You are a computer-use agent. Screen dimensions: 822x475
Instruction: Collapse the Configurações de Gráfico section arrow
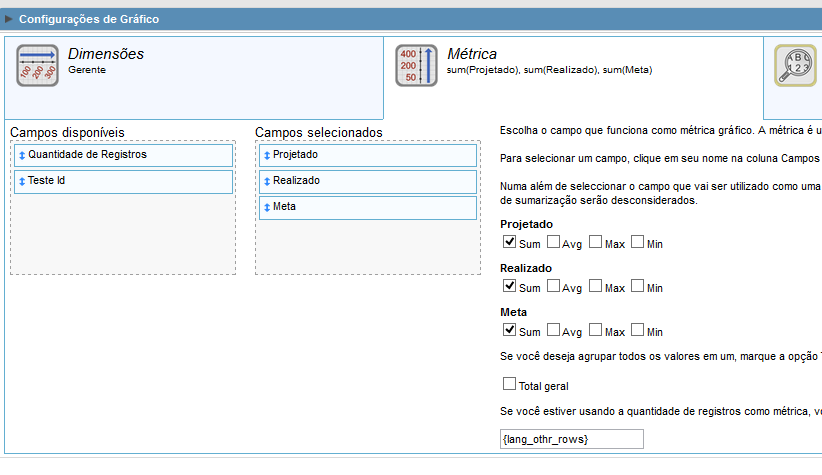tap(9, 19)
